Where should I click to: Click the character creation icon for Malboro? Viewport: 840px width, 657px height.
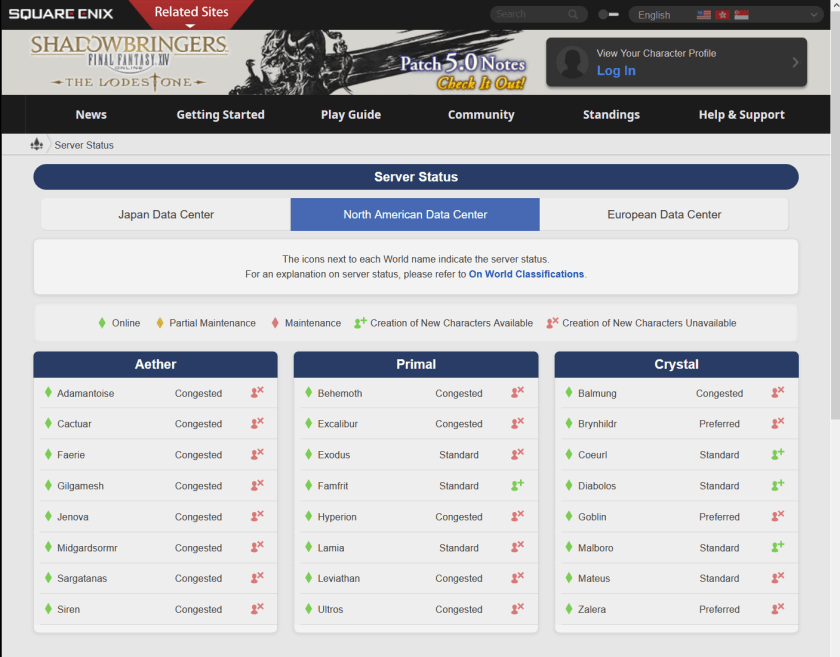(777, 547)
